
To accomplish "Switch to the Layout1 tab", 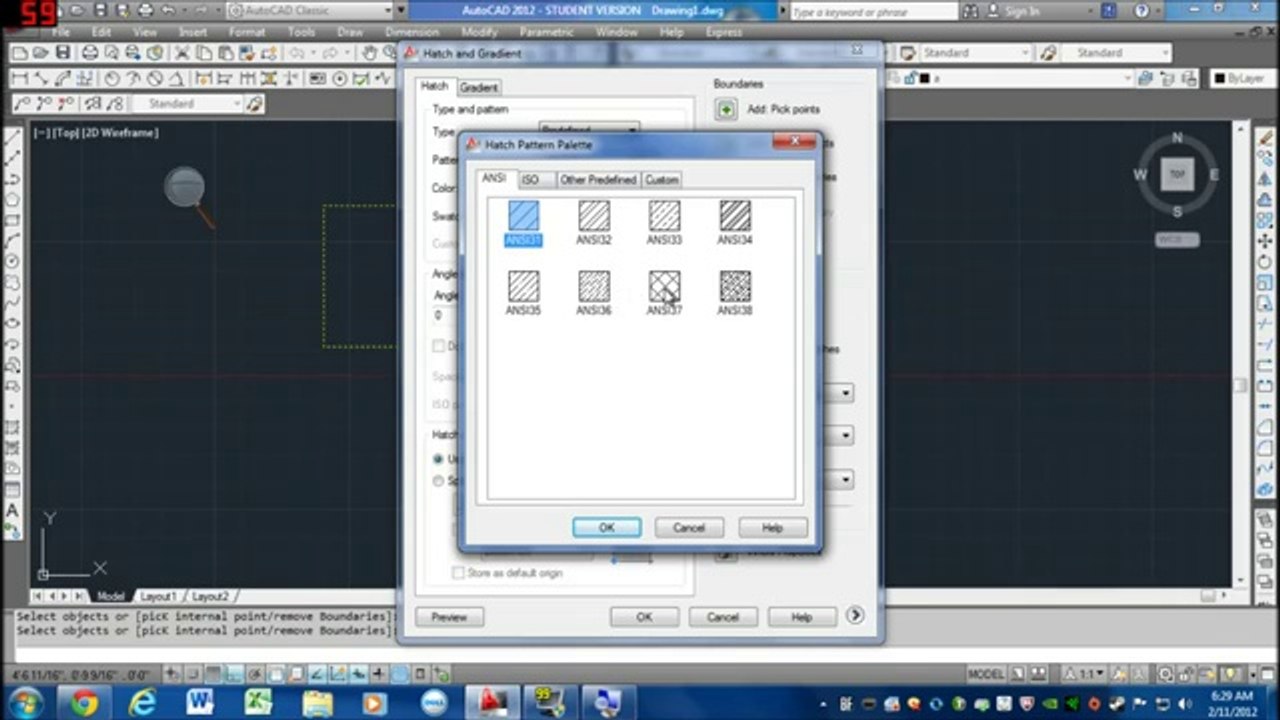I will 158,596.
